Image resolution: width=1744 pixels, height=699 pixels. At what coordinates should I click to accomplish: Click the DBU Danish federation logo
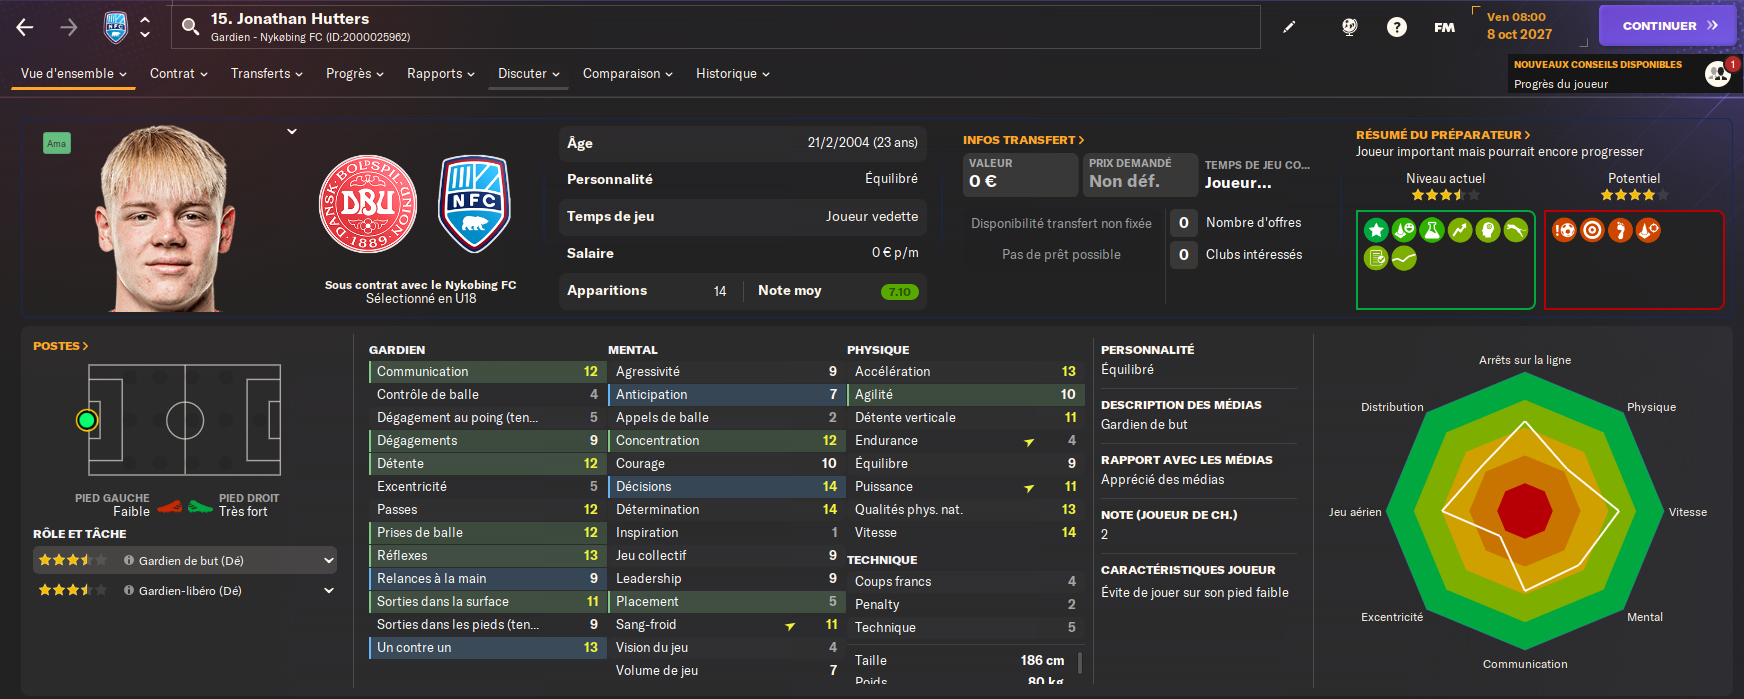coord(368,205)
